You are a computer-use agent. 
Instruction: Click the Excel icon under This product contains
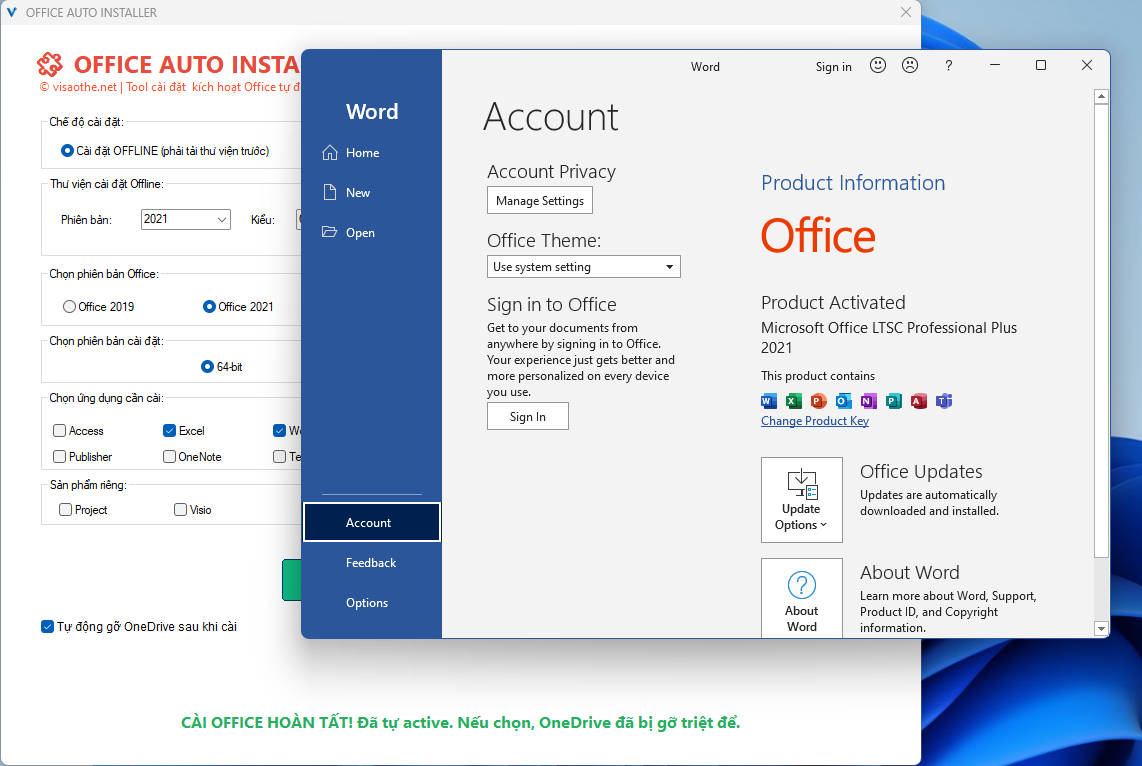[793, 400]
